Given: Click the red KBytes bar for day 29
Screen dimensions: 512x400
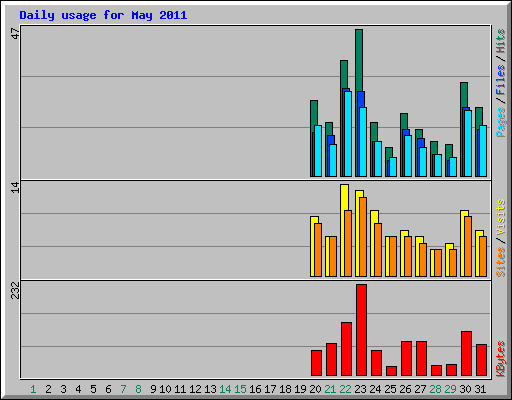Looking at the screenshot, I should 451,370.
